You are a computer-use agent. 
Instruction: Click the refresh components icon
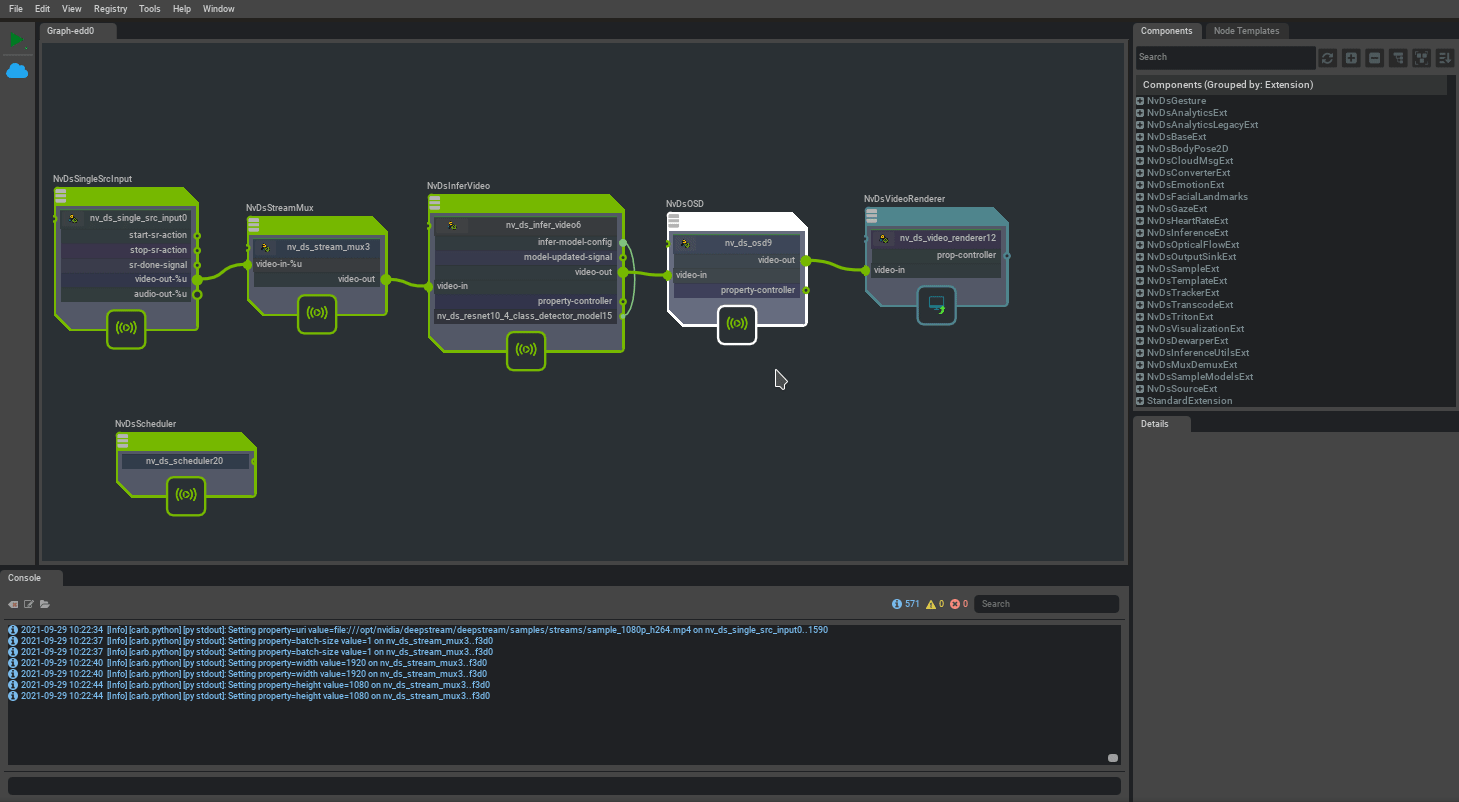click(x=1327, y=58)
